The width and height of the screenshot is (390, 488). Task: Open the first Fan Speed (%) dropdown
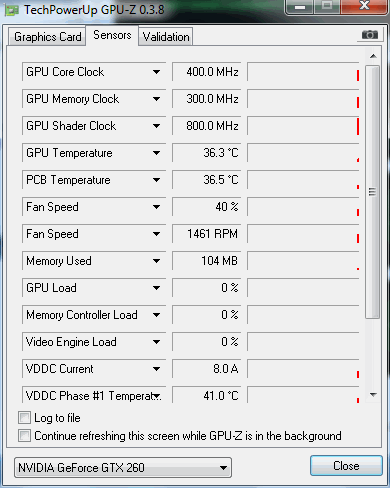(x=156, y=207)
